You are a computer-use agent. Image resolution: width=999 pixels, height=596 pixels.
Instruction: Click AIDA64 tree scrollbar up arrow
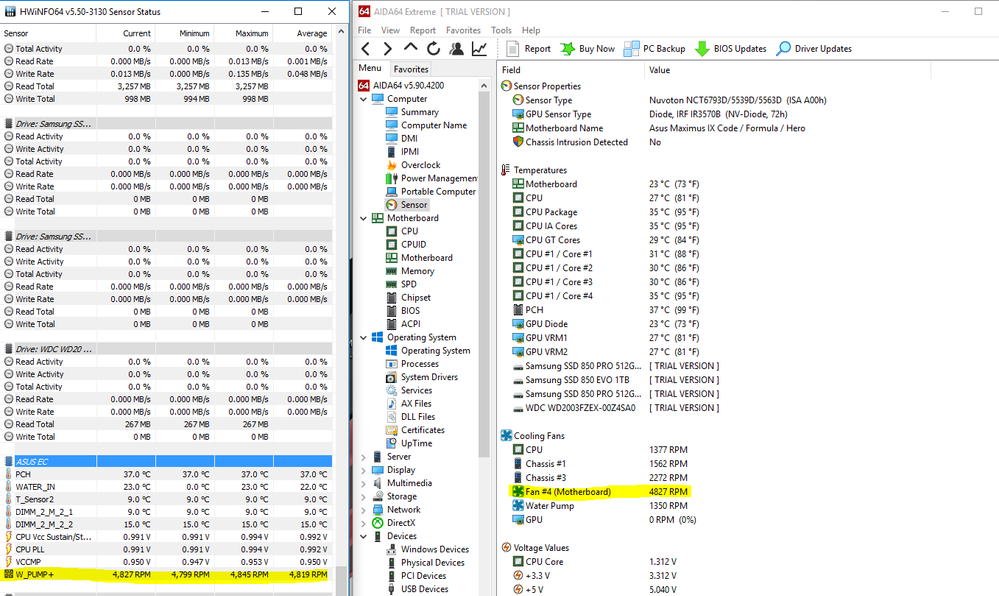(x=484, y=85)
